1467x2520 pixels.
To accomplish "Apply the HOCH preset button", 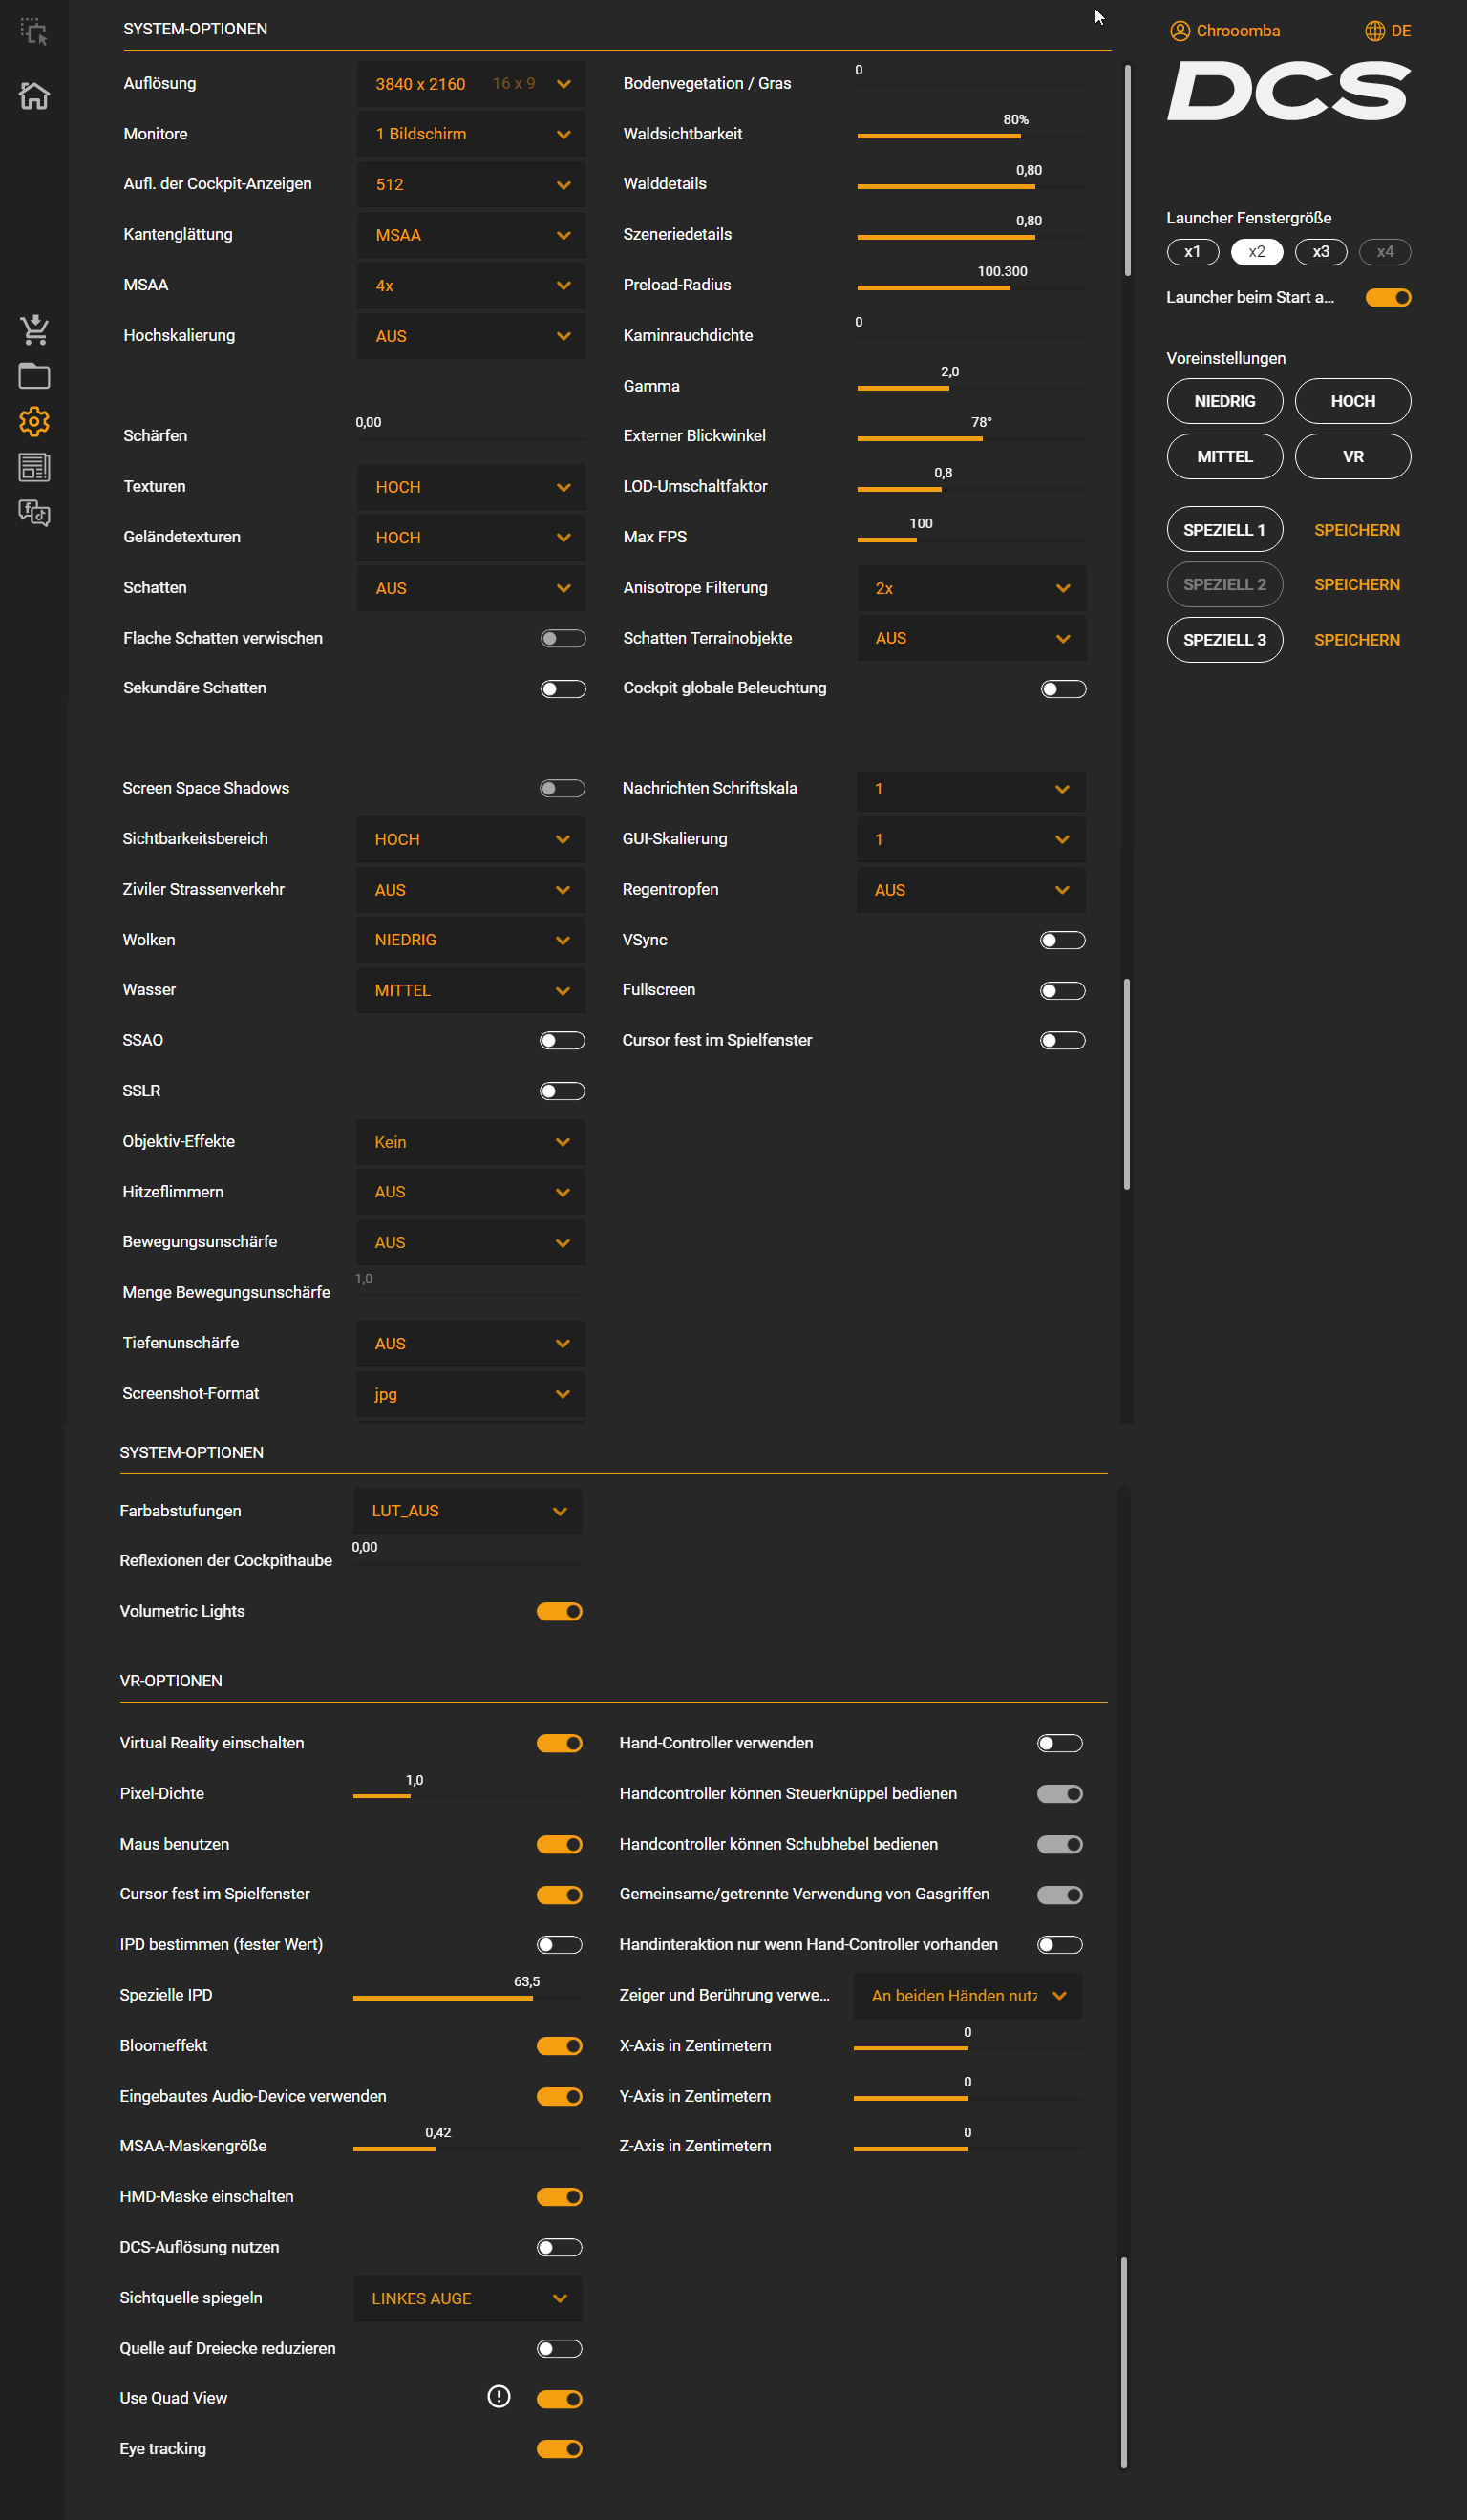I will pyautogui.click(x=1352, y=401).
